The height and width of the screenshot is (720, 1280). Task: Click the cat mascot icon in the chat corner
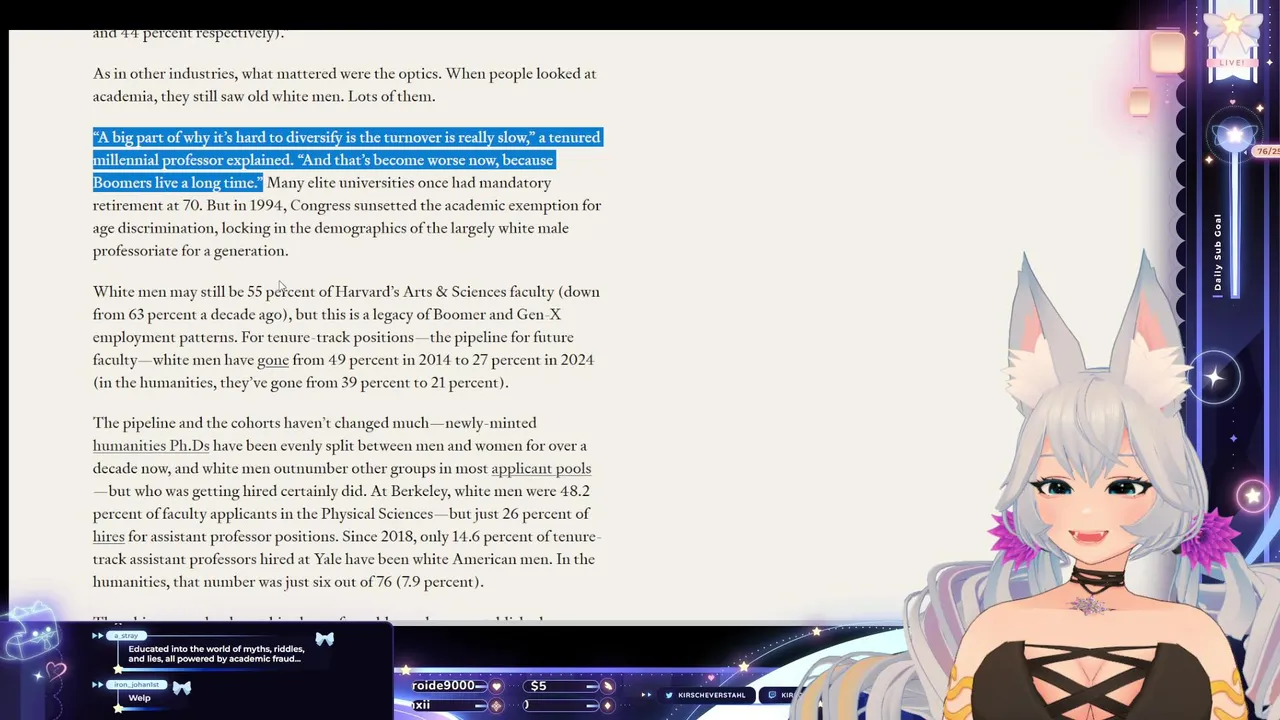click(x=29, y=631)
